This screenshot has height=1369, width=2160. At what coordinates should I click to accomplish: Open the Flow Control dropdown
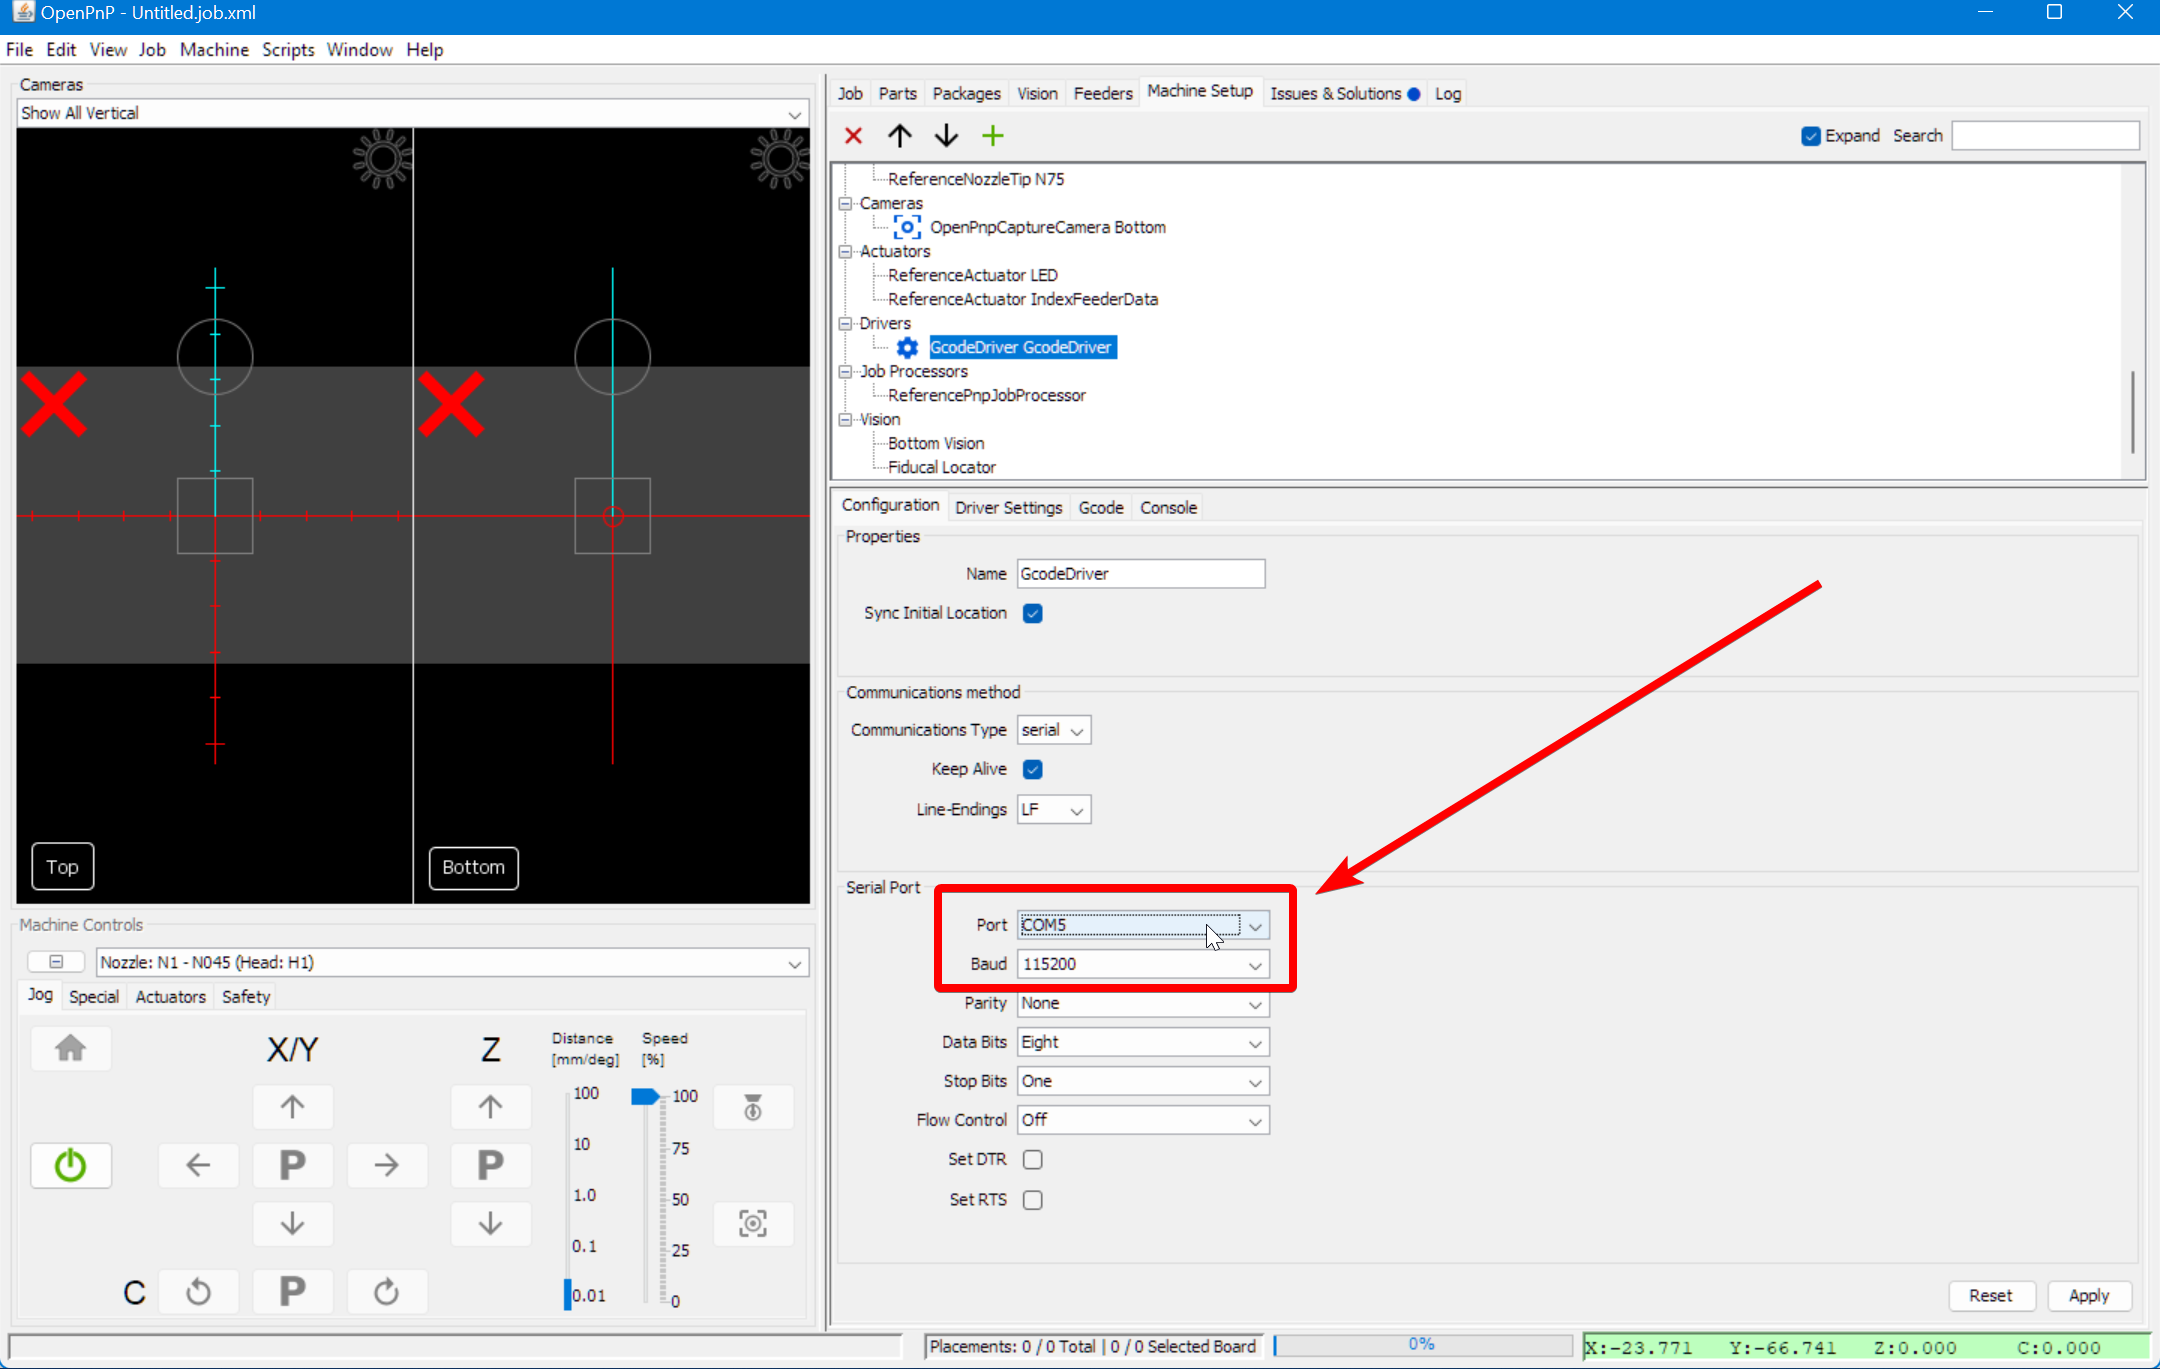pyautogui.click(x=1255, y=1120)
